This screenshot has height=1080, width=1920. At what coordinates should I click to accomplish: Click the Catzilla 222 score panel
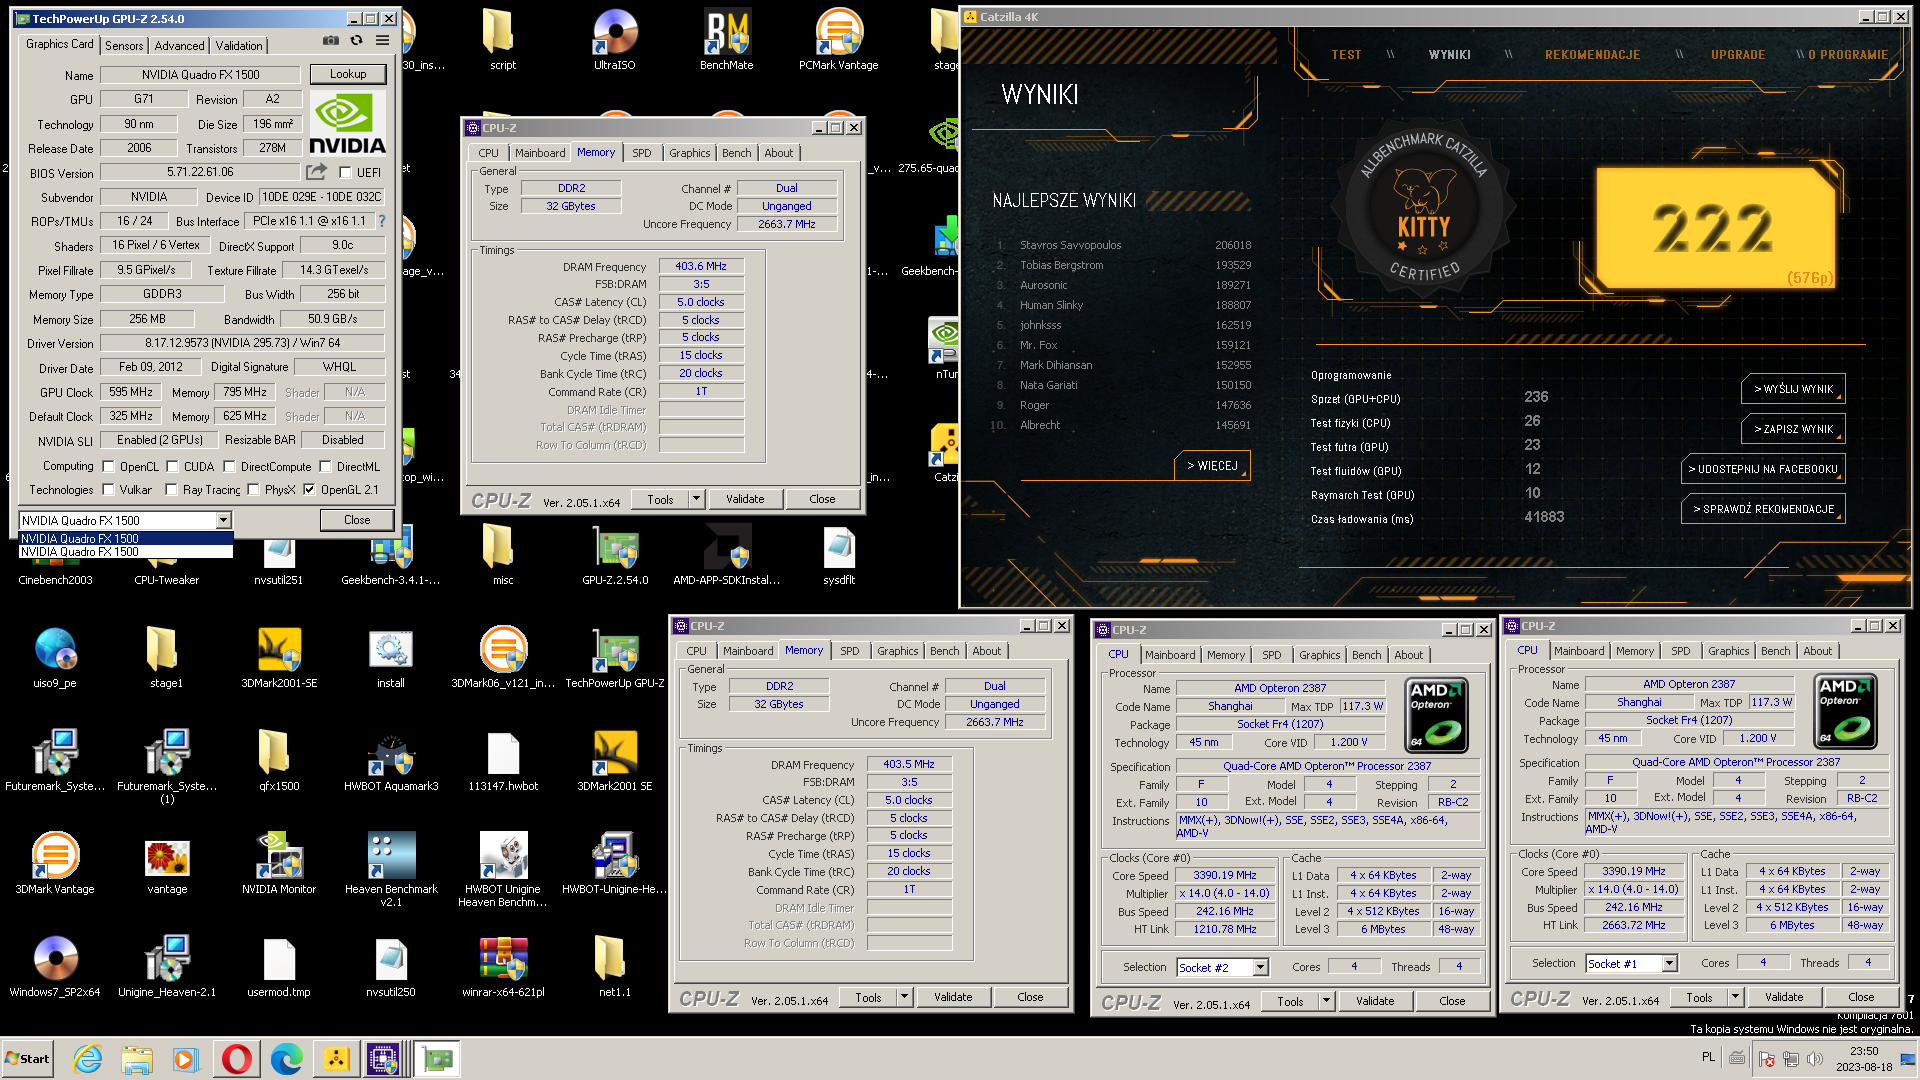pos(1716,228)
